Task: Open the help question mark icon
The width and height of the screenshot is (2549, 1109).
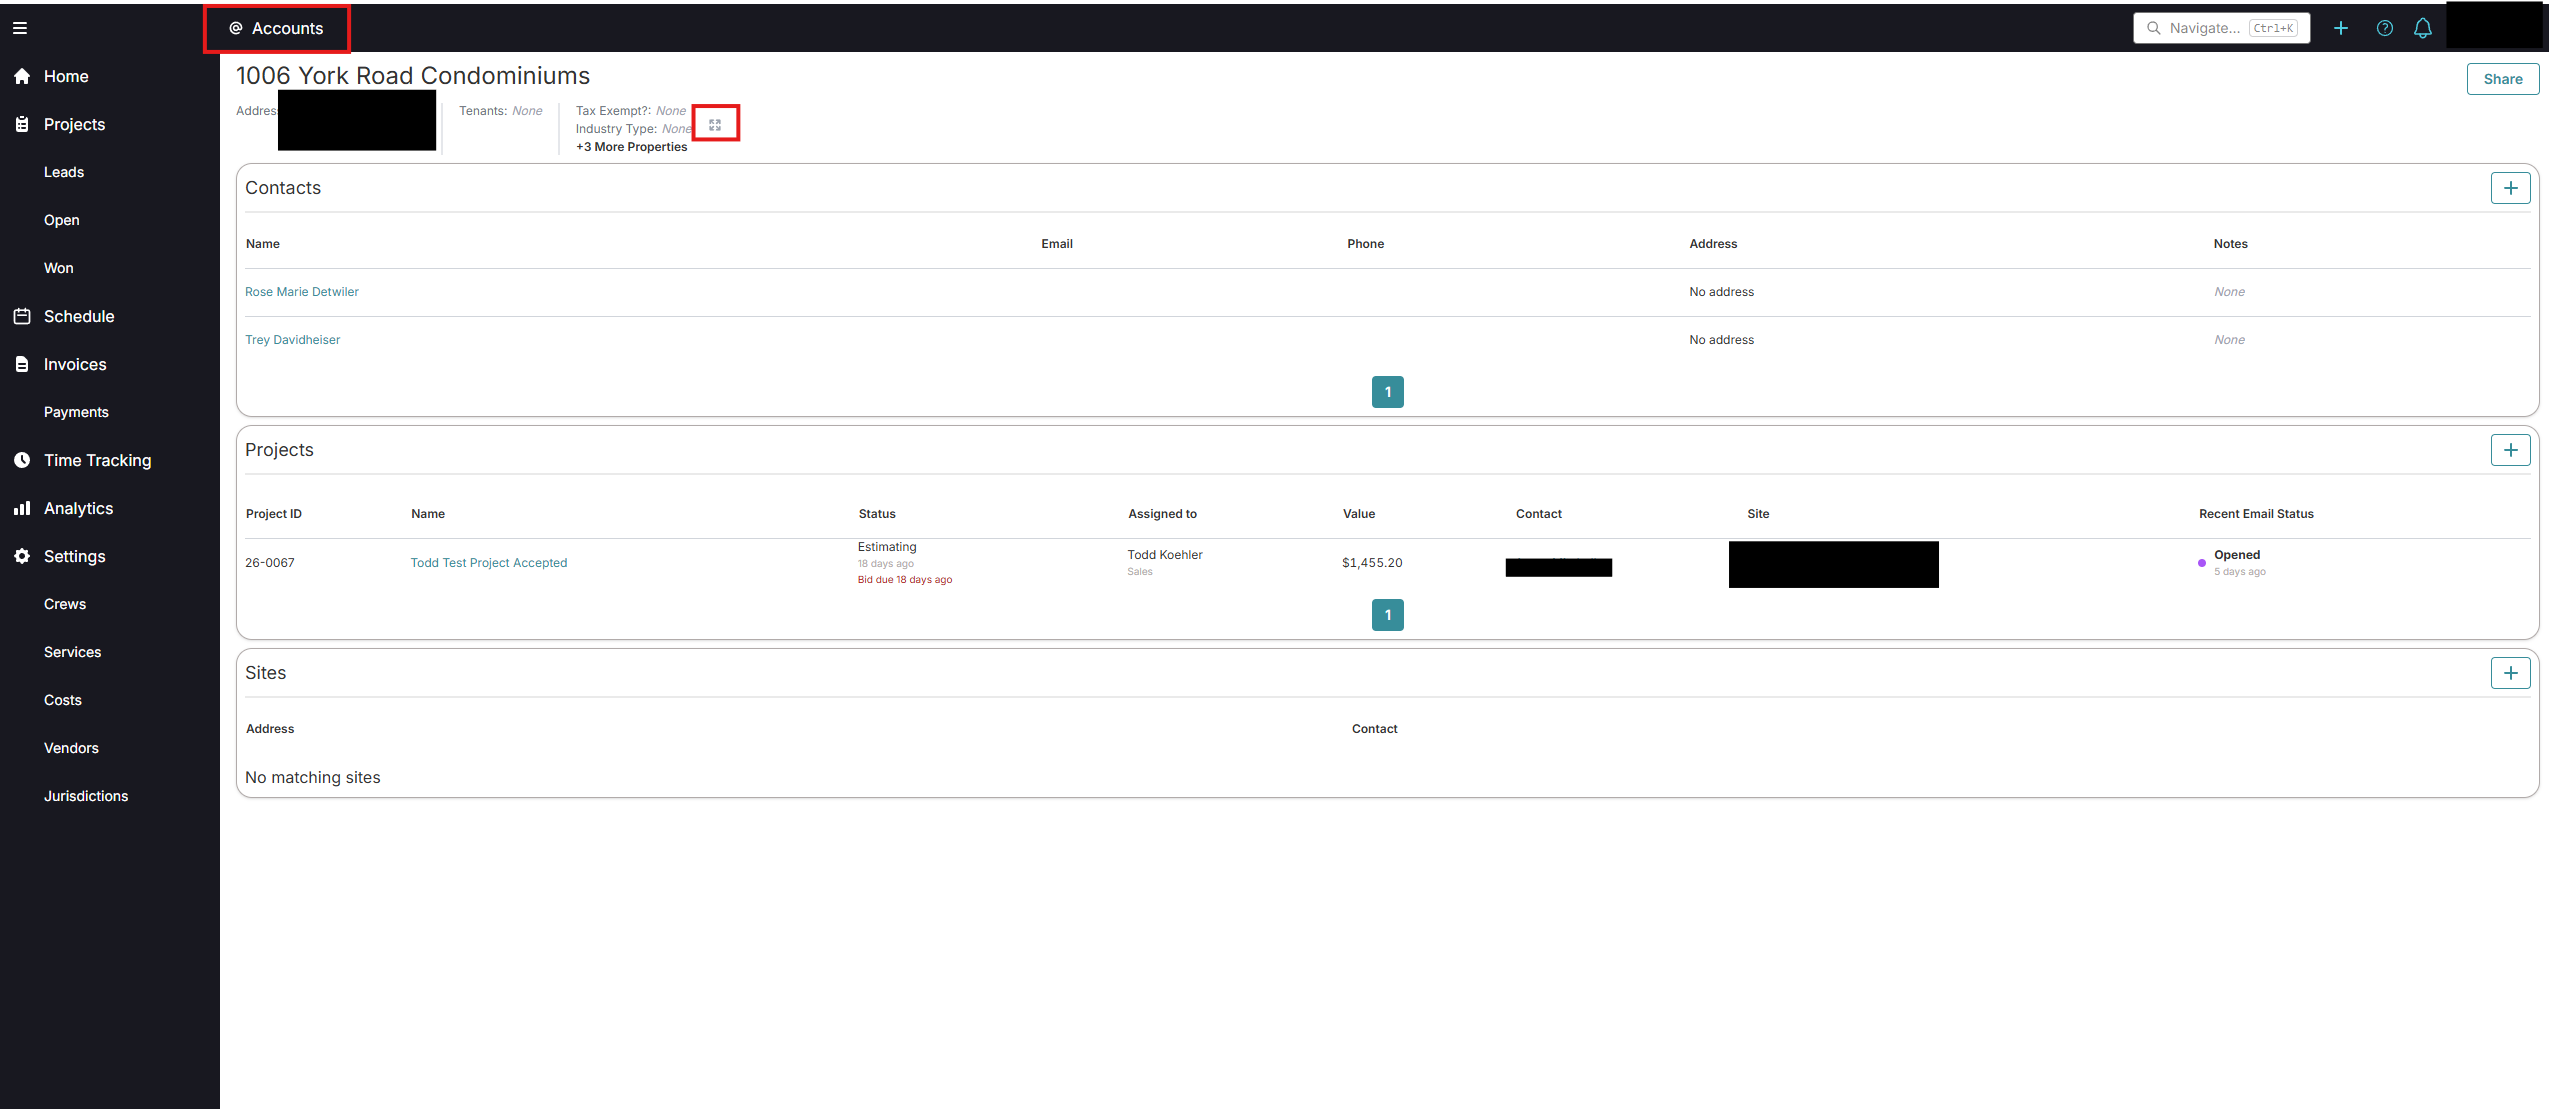Action: click(x=2385, y=28)
